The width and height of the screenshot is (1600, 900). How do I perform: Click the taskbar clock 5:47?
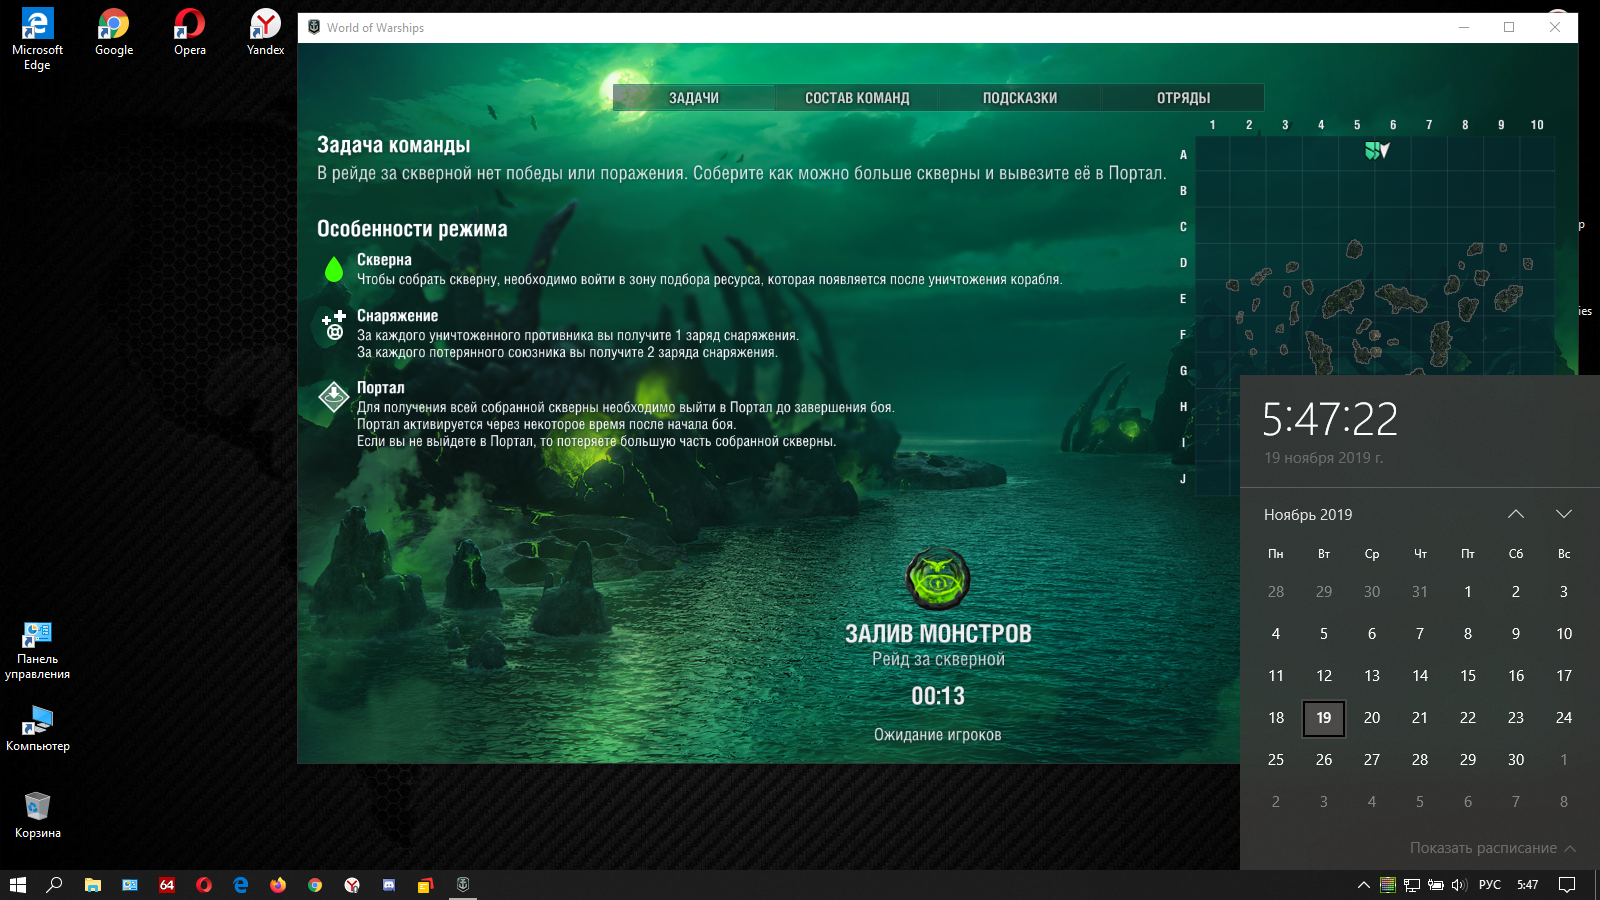tap(1528, 885)
